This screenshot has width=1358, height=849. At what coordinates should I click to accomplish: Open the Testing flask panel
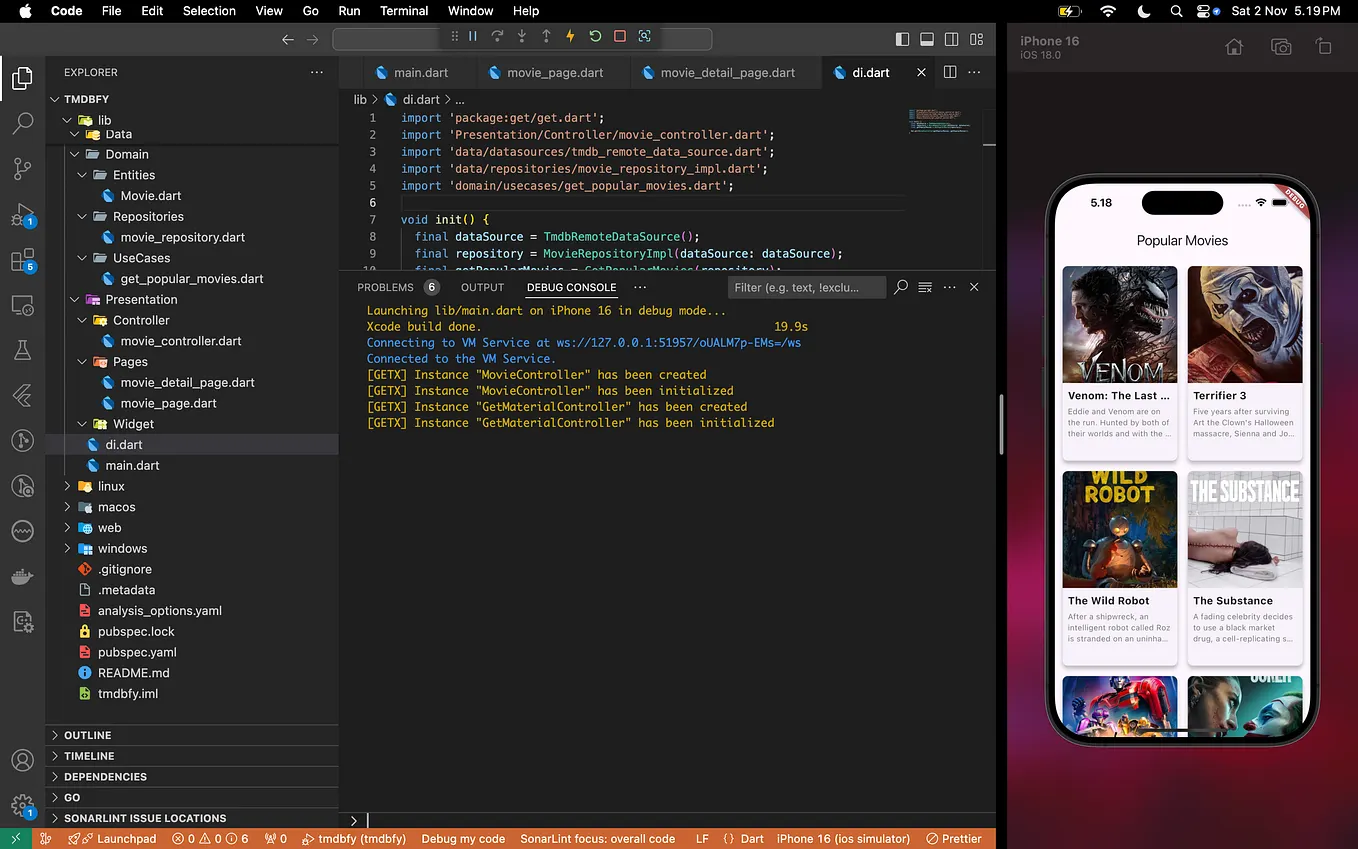pos(22,350)
